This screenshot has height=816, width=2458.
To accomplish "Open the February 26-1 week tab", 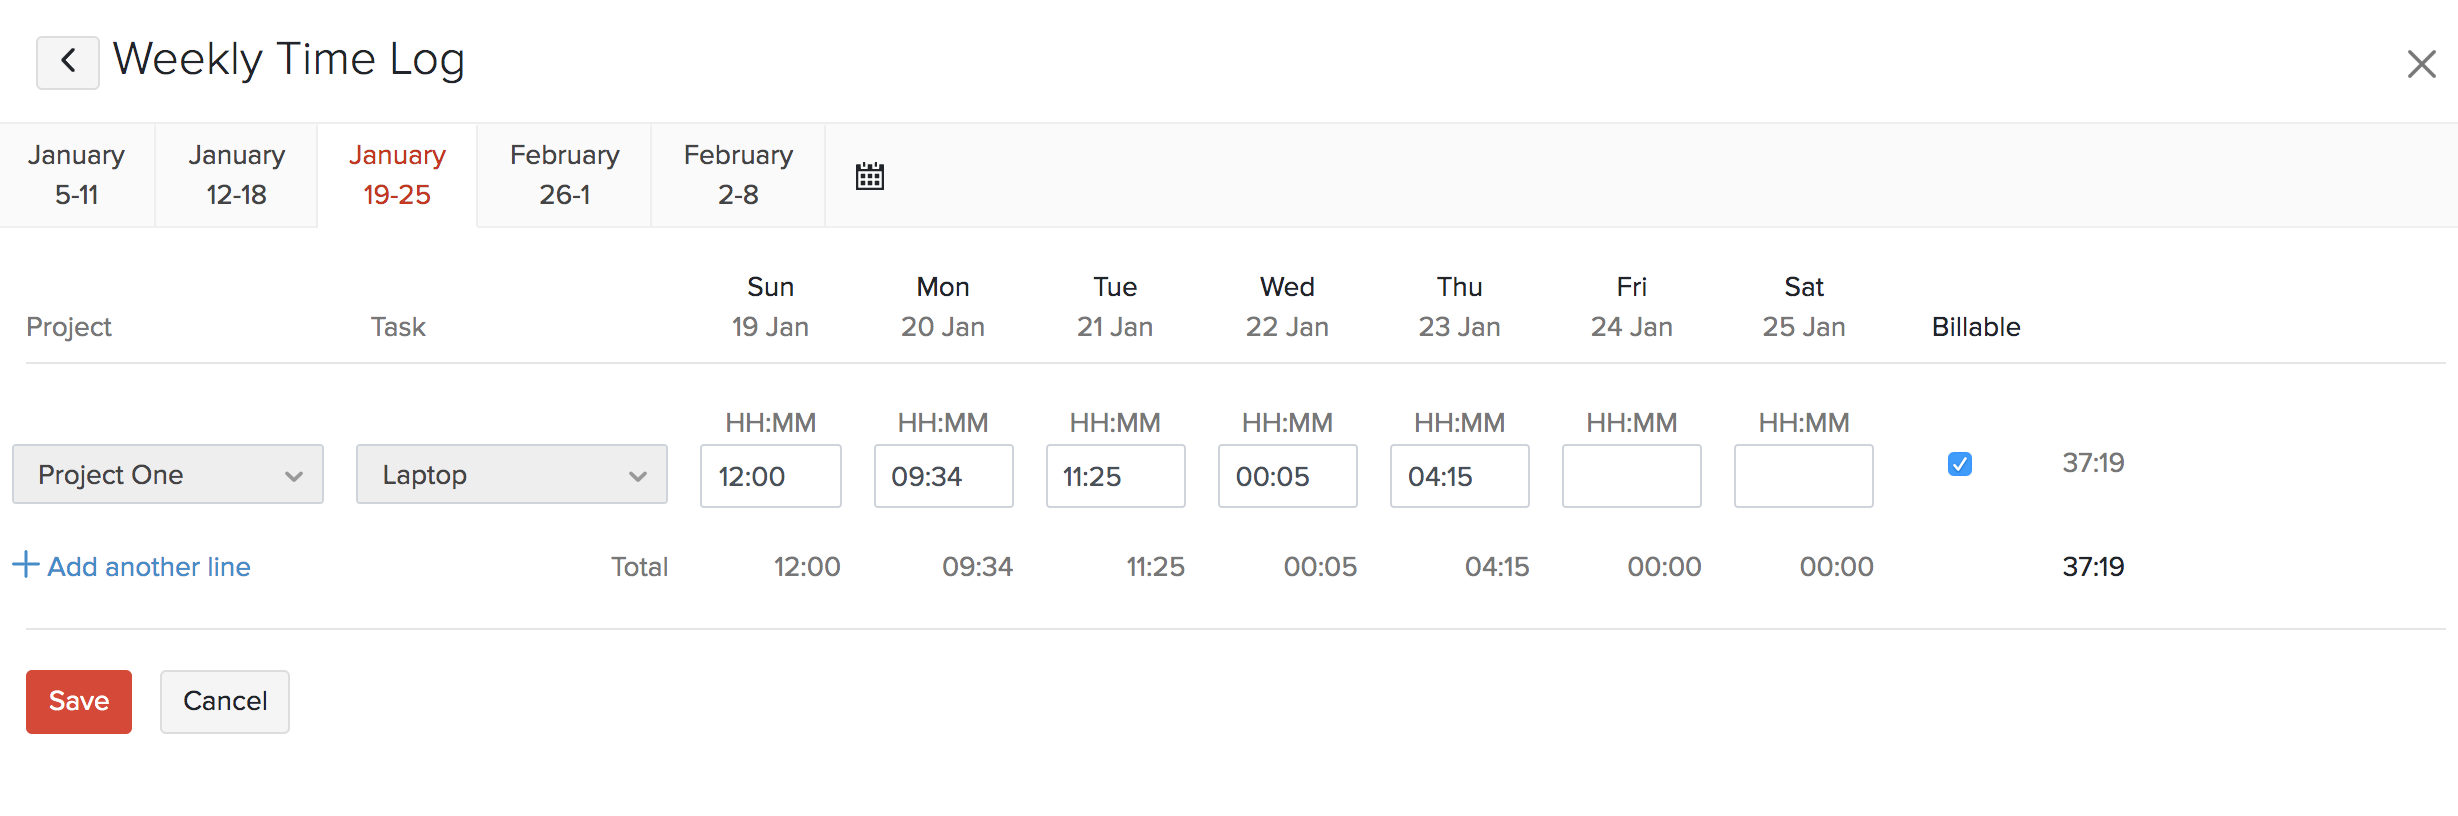I will [563, 174].
